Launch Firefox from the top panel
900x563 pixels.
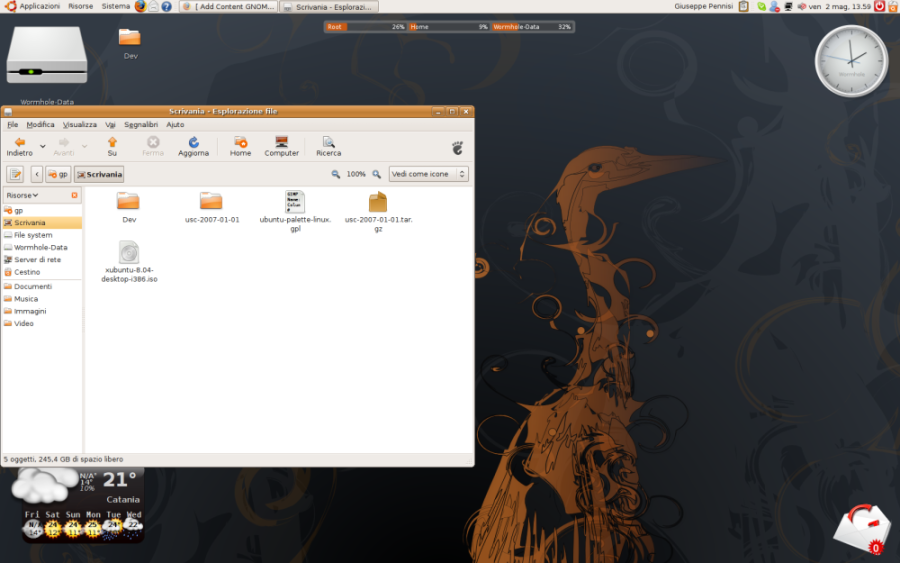(141, 6)
